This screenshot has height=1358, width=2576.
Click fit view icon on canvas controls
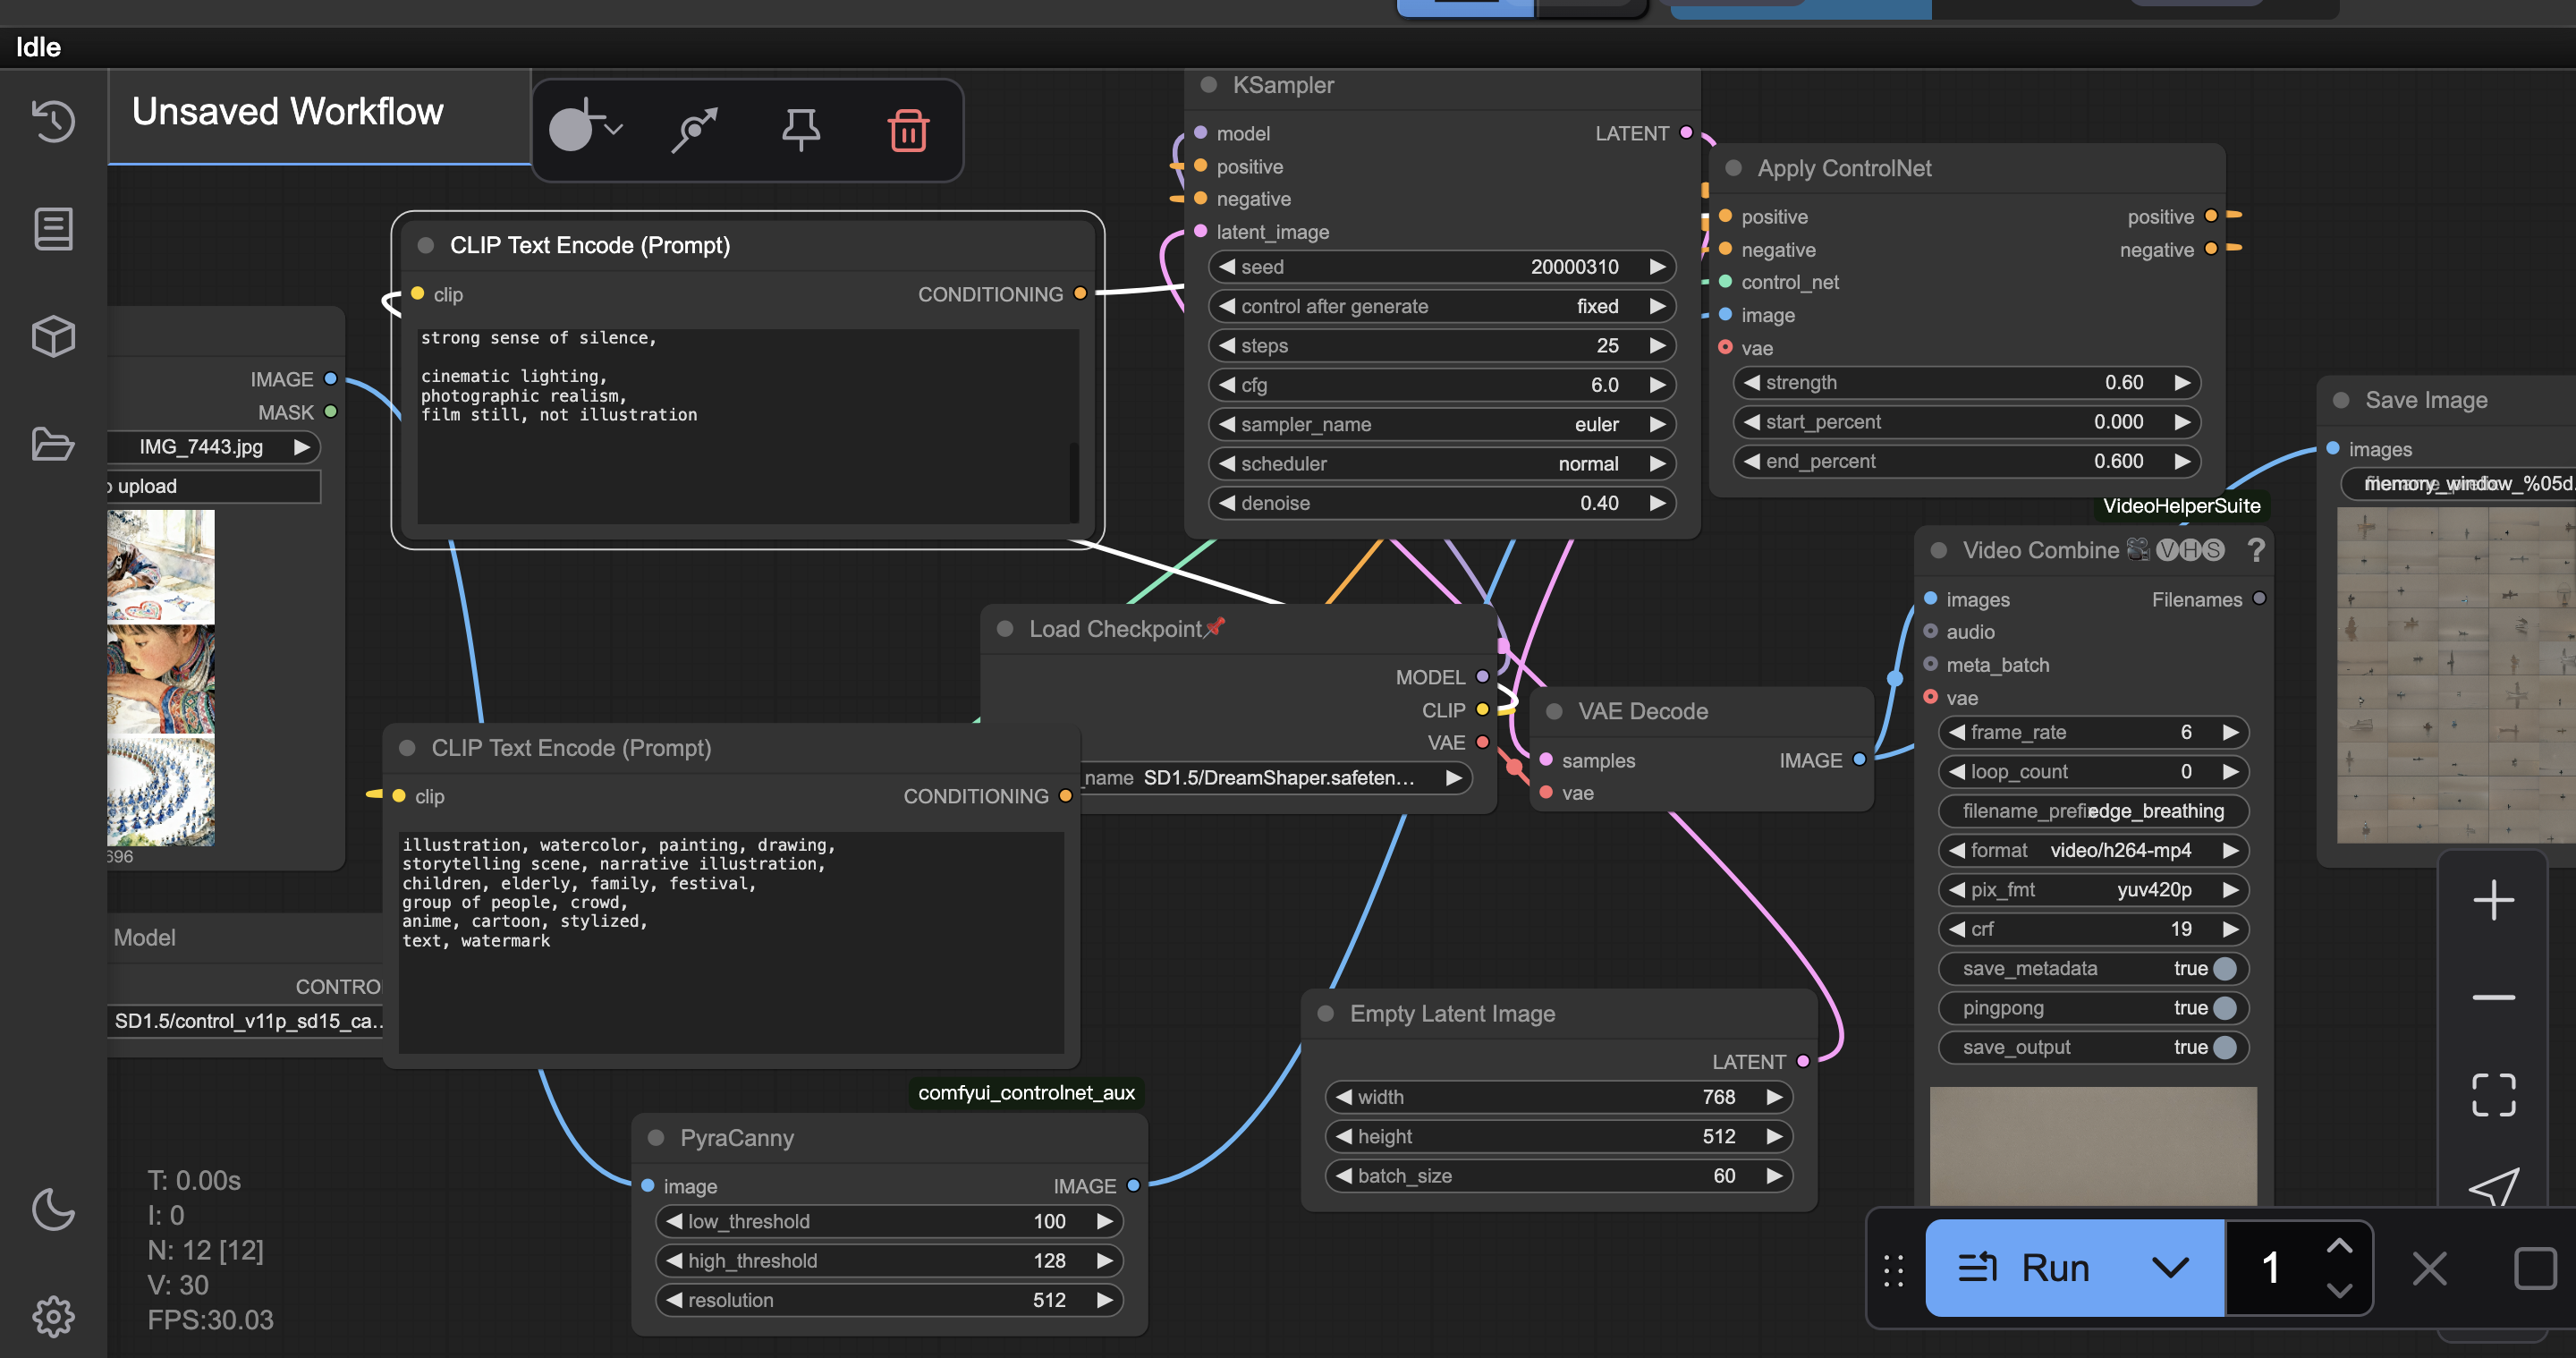(x=2493, y=1095)
